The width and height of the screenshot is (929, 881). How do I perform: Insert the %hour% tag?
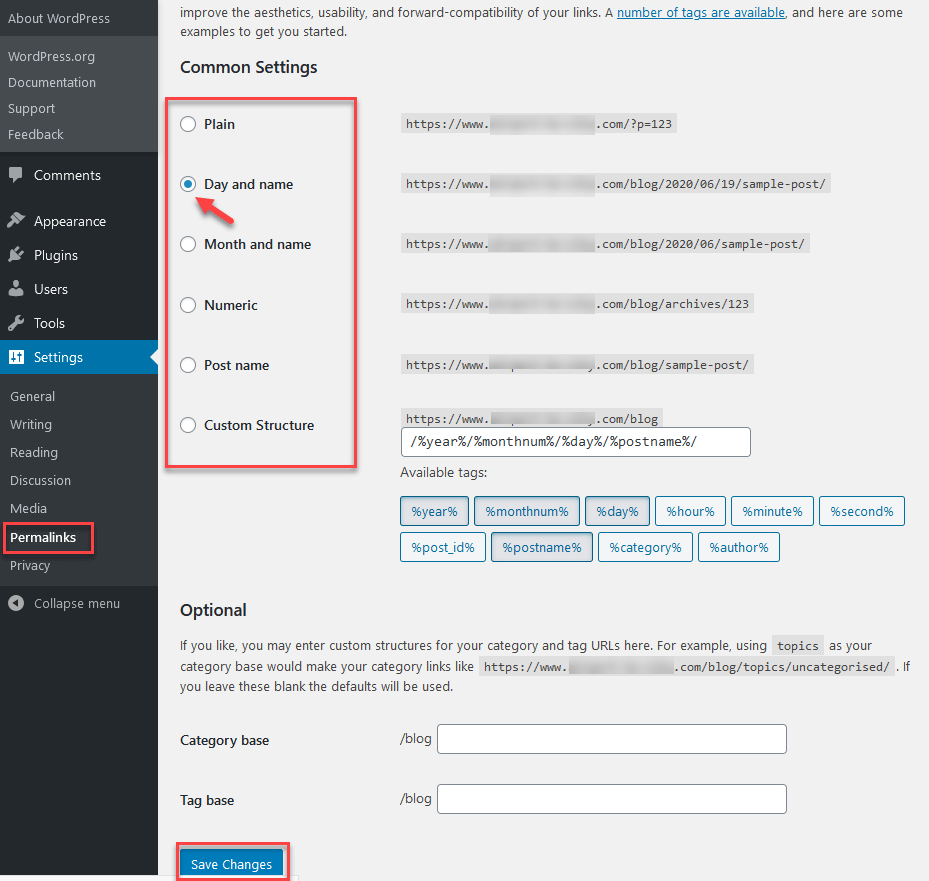[690, 511]
